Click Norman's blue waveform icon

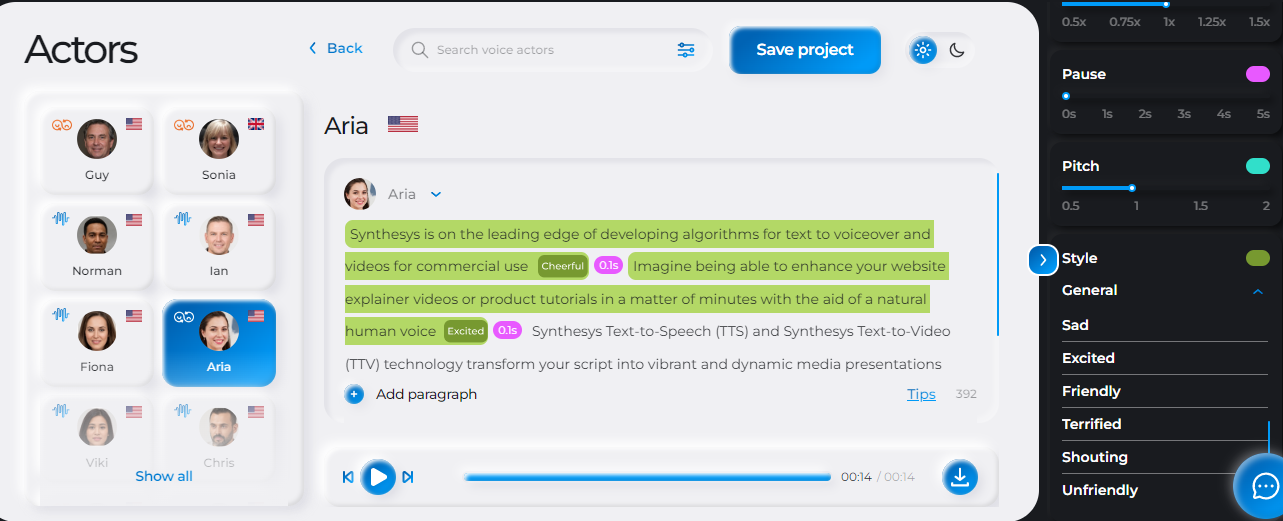(x=61, y=219)
